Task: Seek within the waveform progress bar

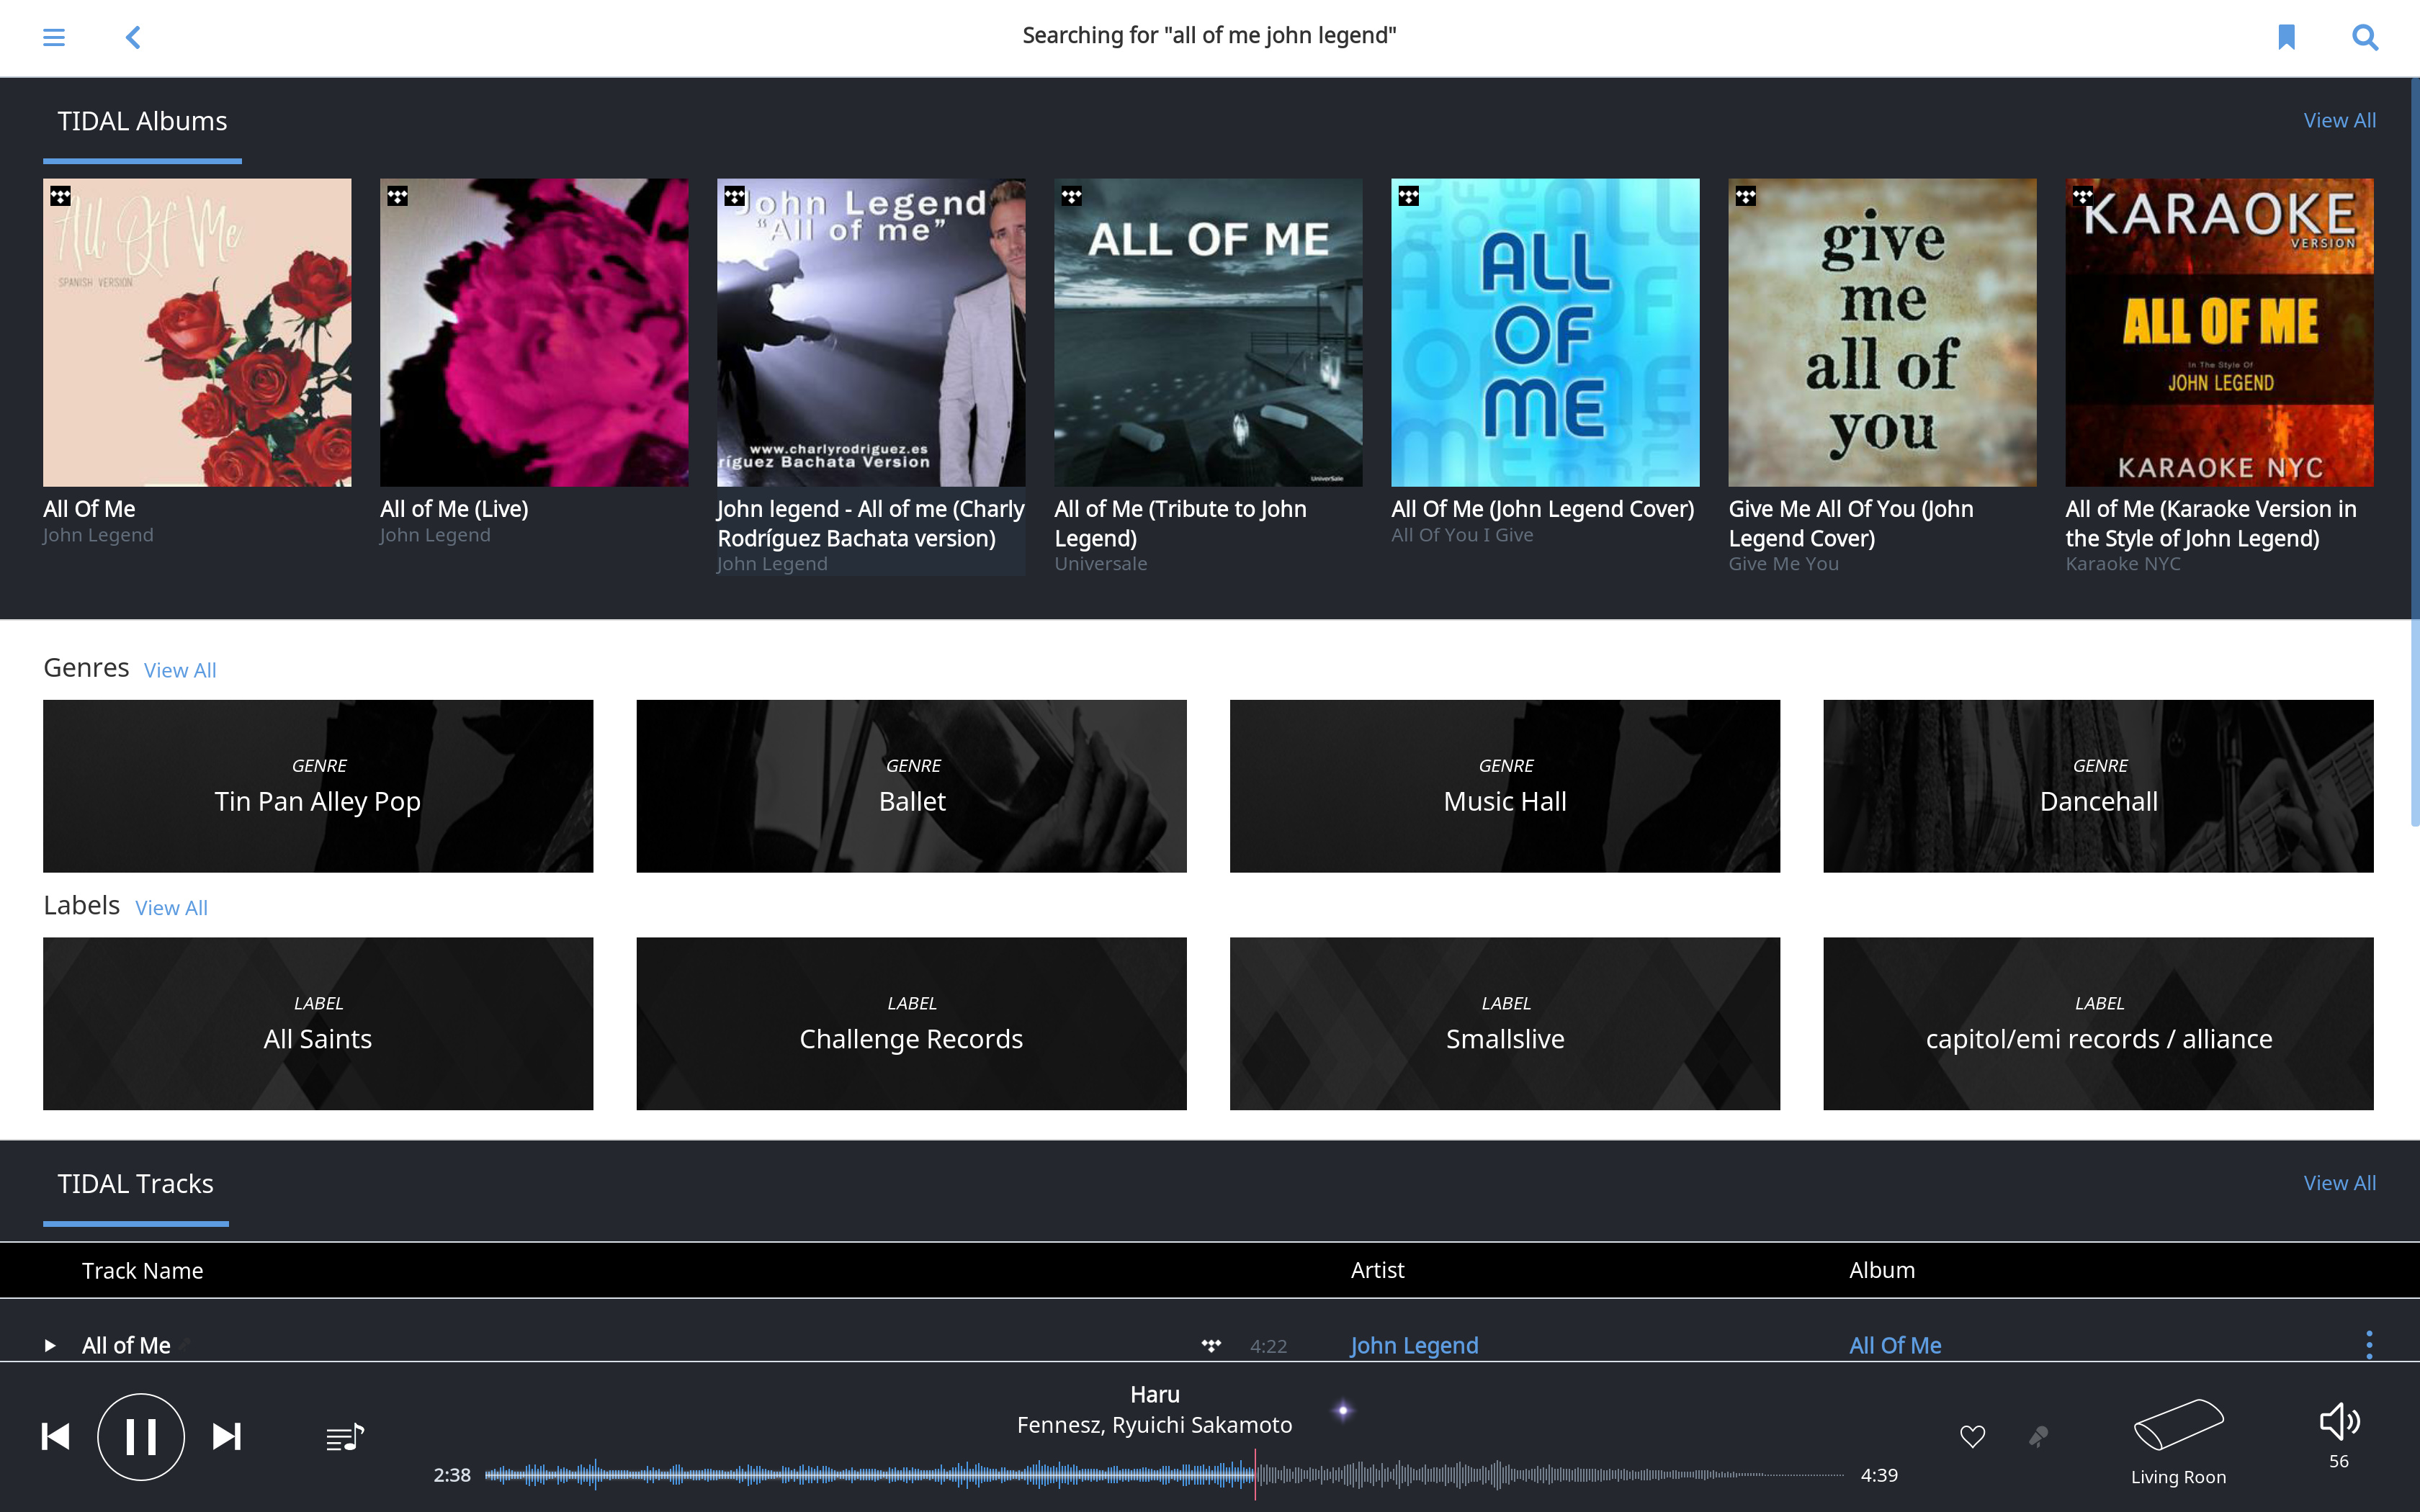Action: [x=1164, y=1474]
